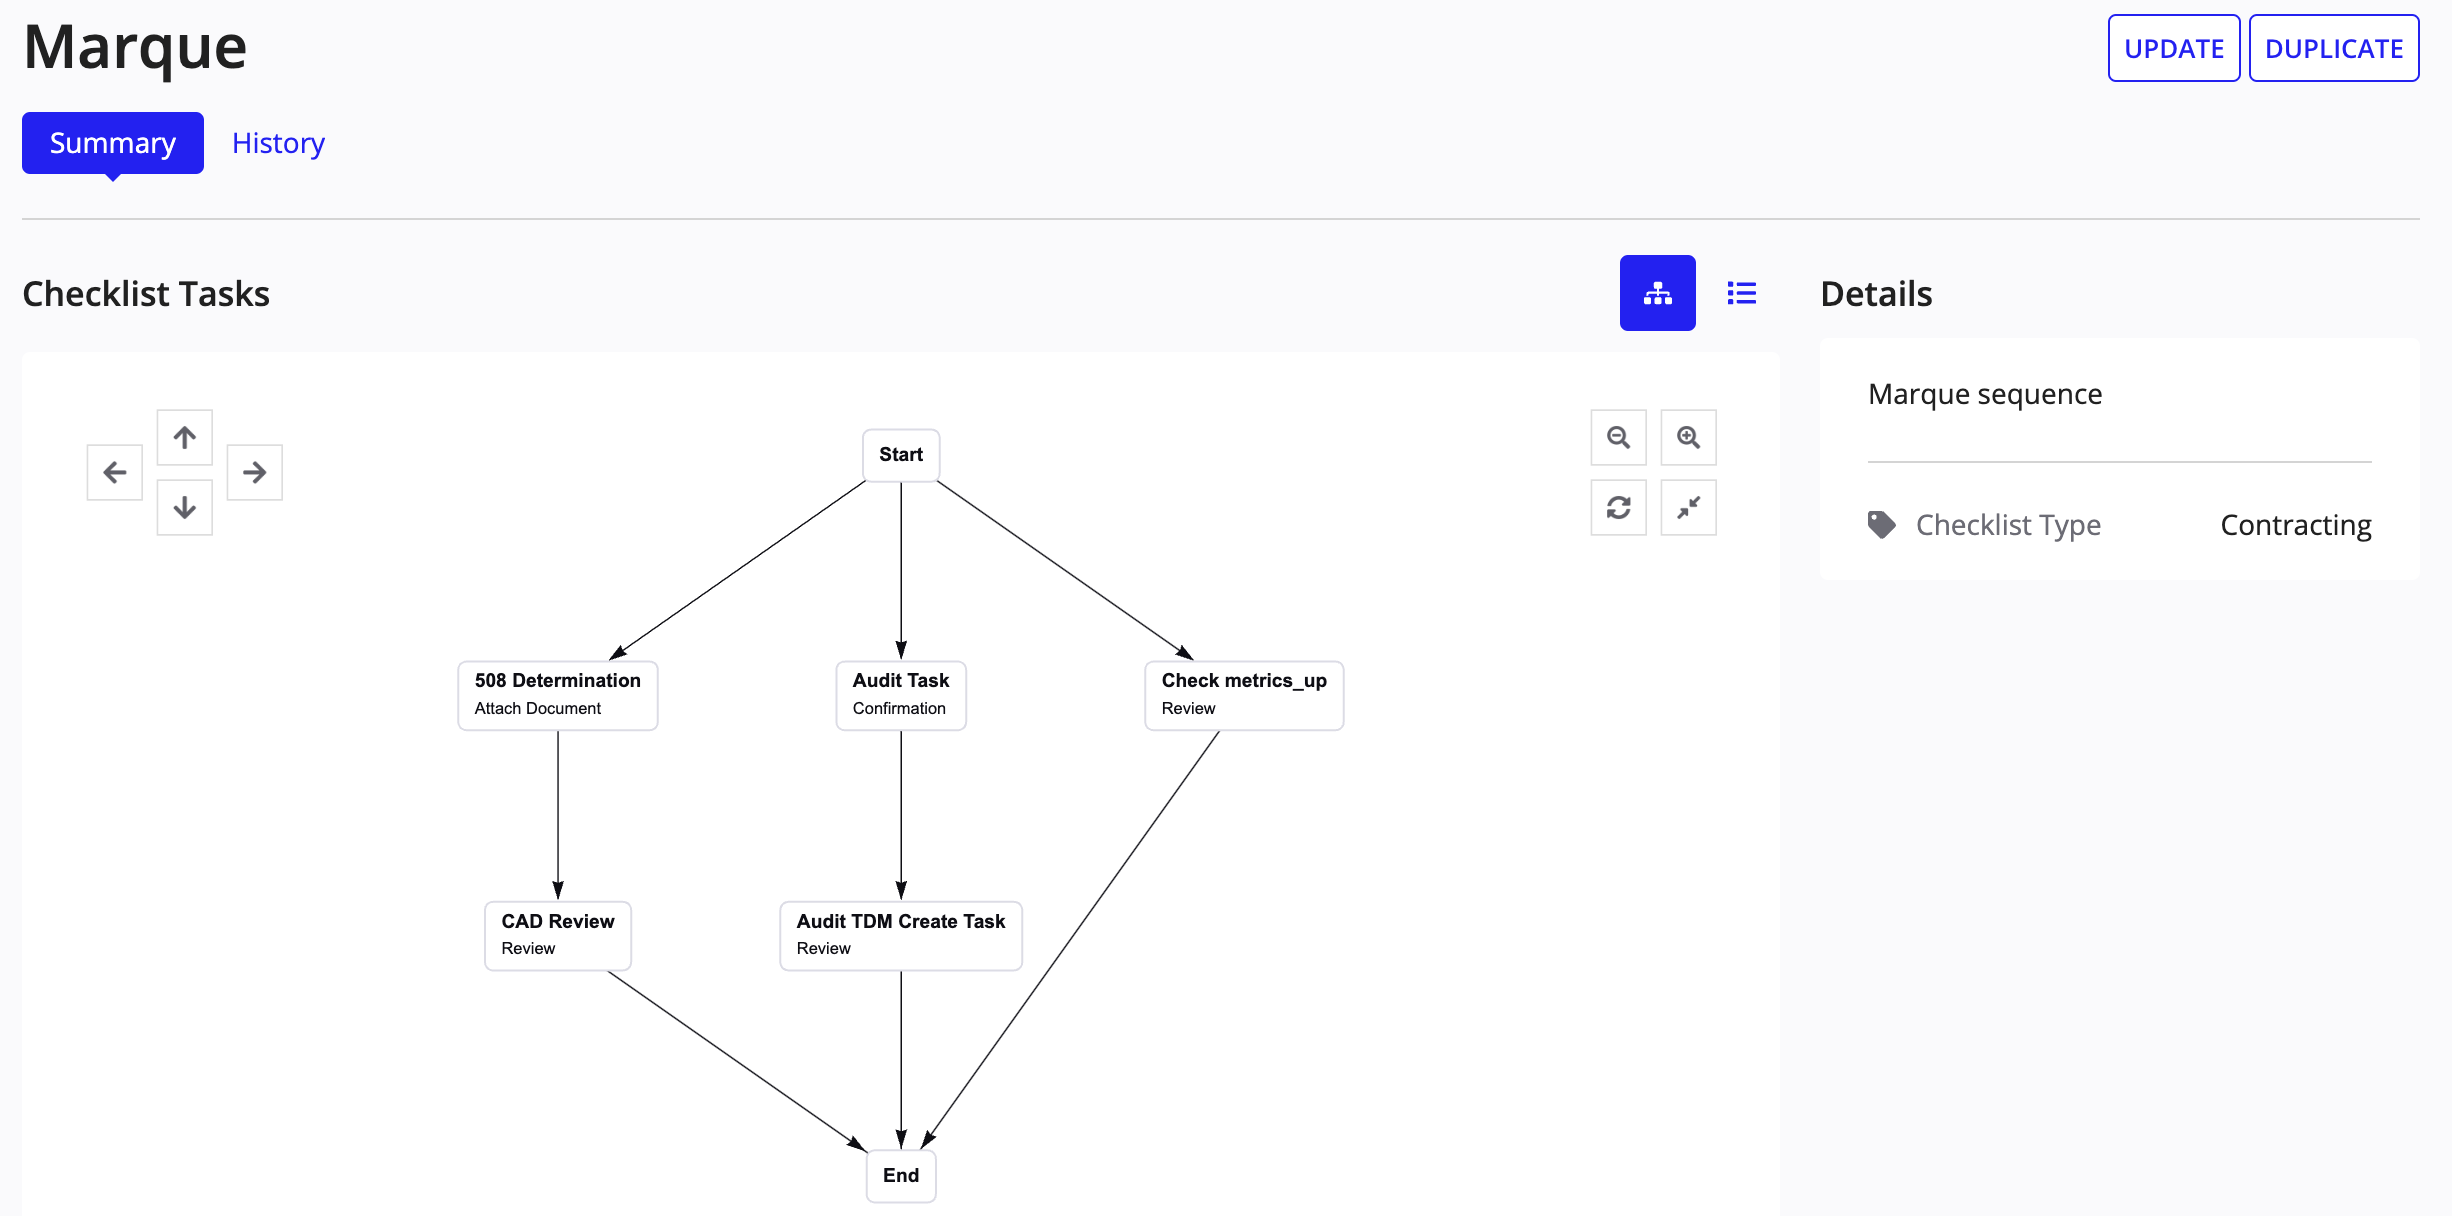
Task: Switch to the flowchart diagram view
Action: (x=1657, y=293)
